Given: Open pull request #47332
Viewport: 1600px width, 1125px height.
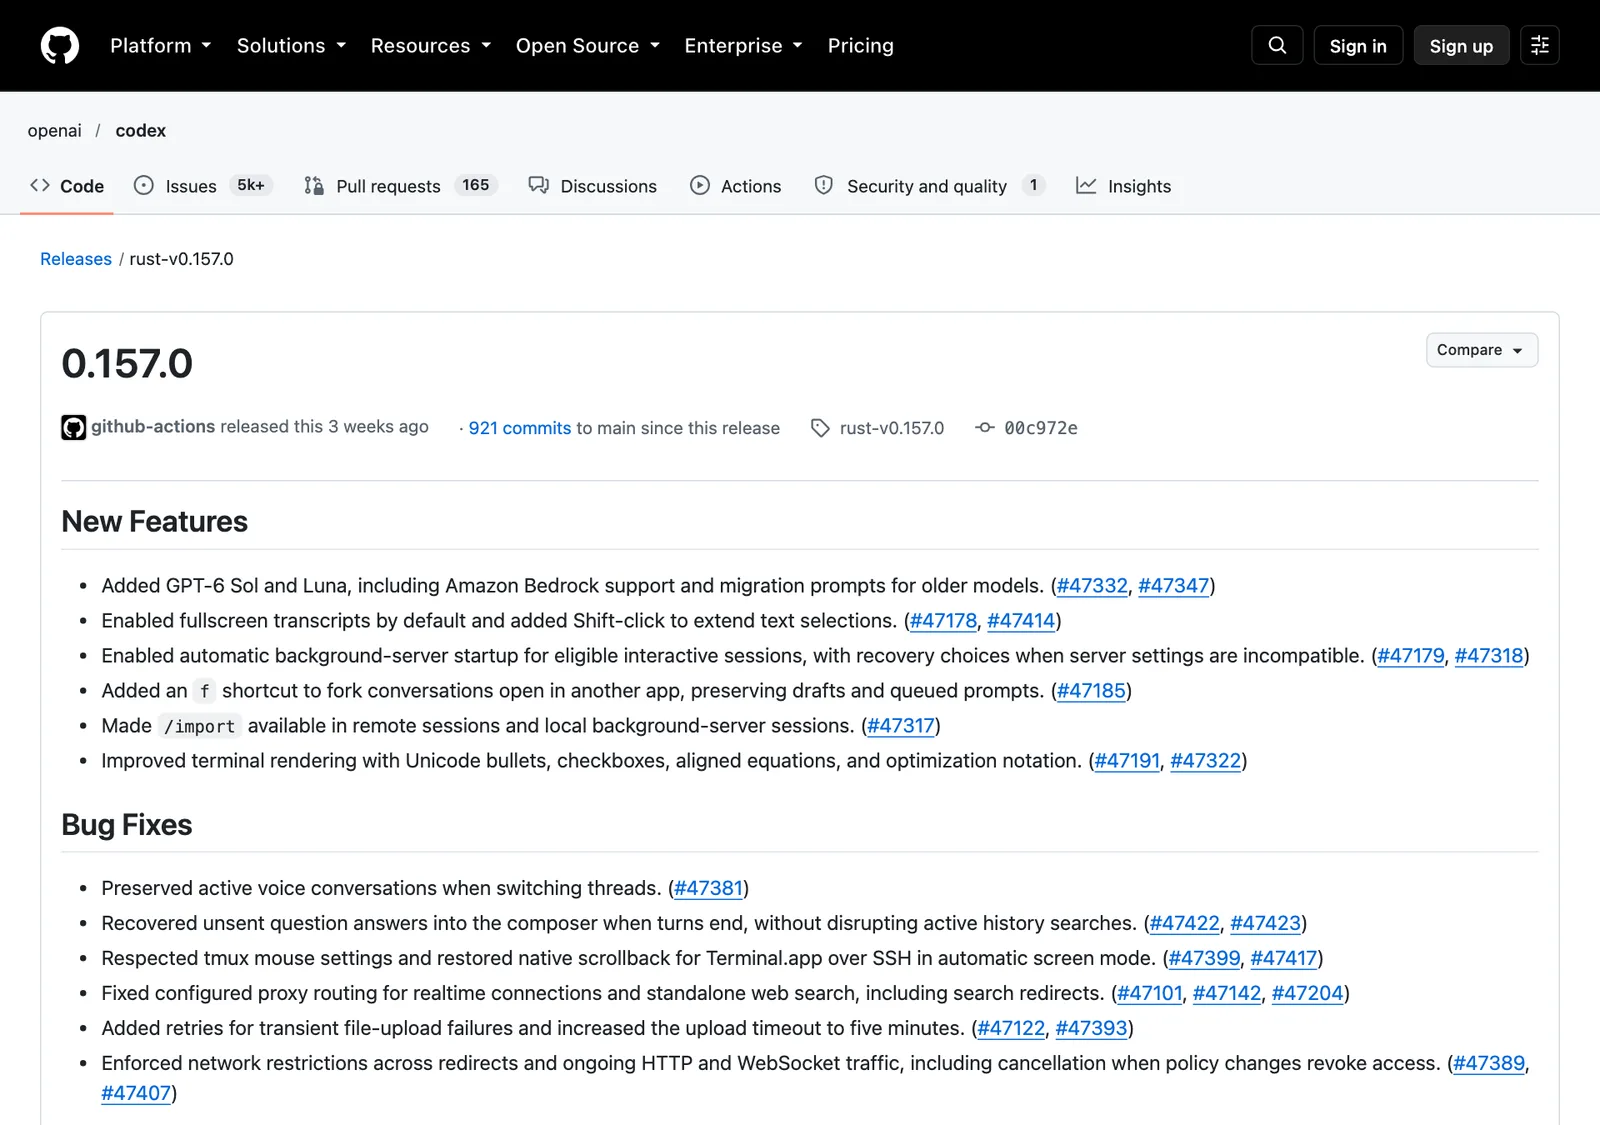Looking at the screenshot, I should click(x=1092, y=586).
